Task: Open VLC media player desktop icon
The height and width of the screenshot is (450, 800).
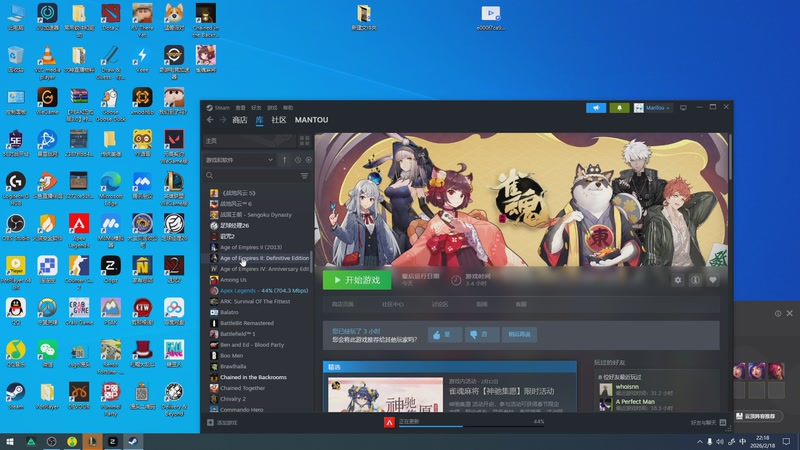Action: tap(47, 63)
